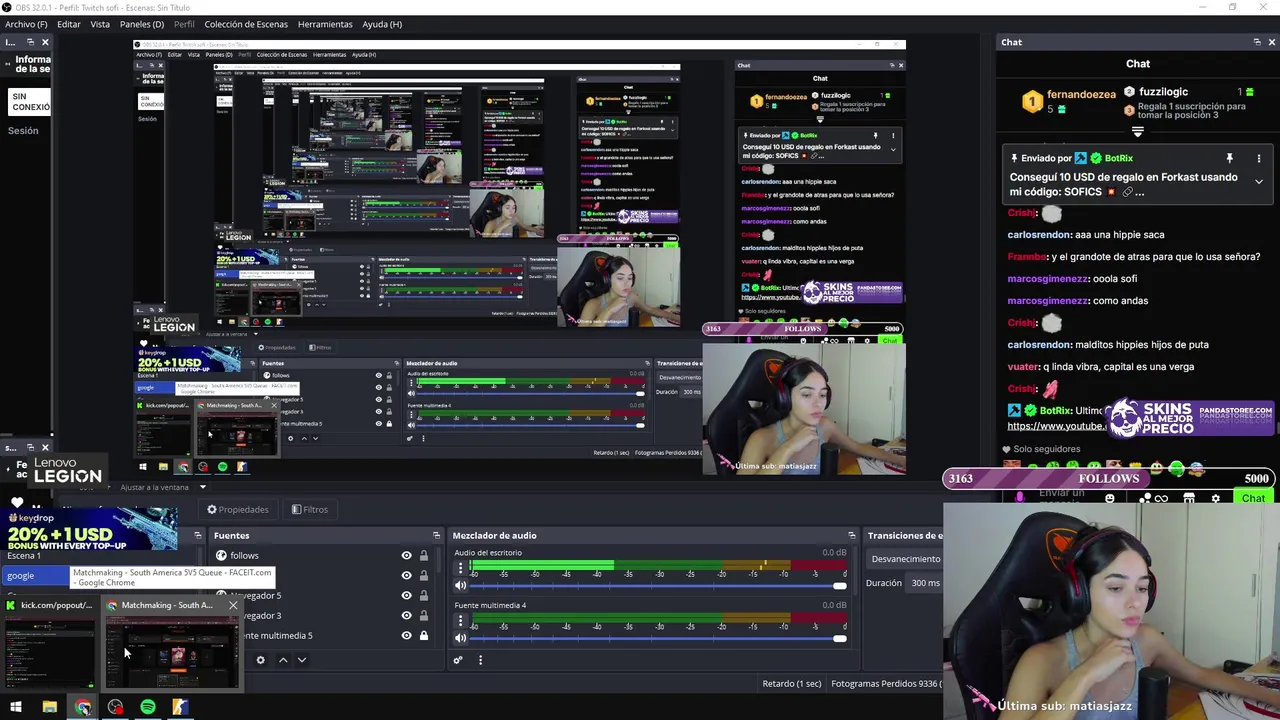Undock the top-left info dock
Viewport: 1280px width, 720px height.
coord(30,42)
